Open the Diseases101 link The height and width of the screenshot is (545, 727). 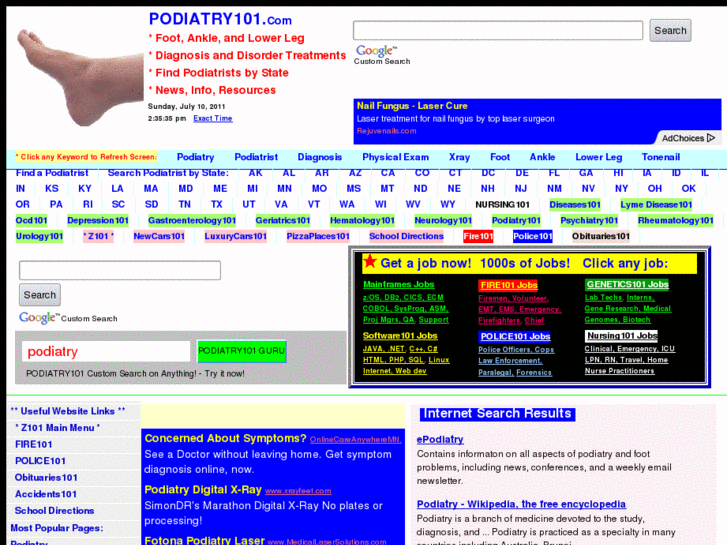(575, 205)
